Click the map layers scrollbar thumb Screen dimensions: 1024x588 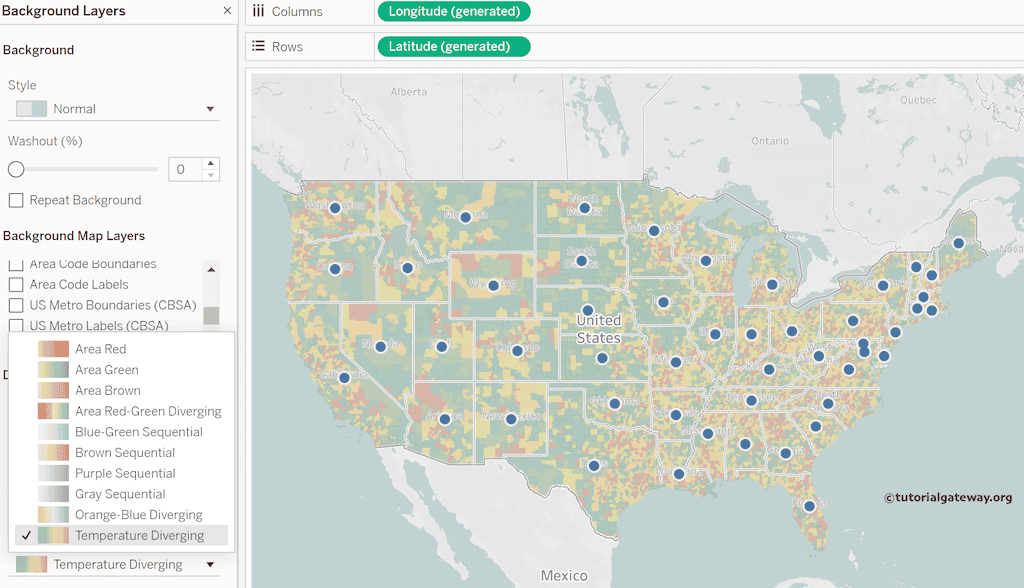[211, 315]
